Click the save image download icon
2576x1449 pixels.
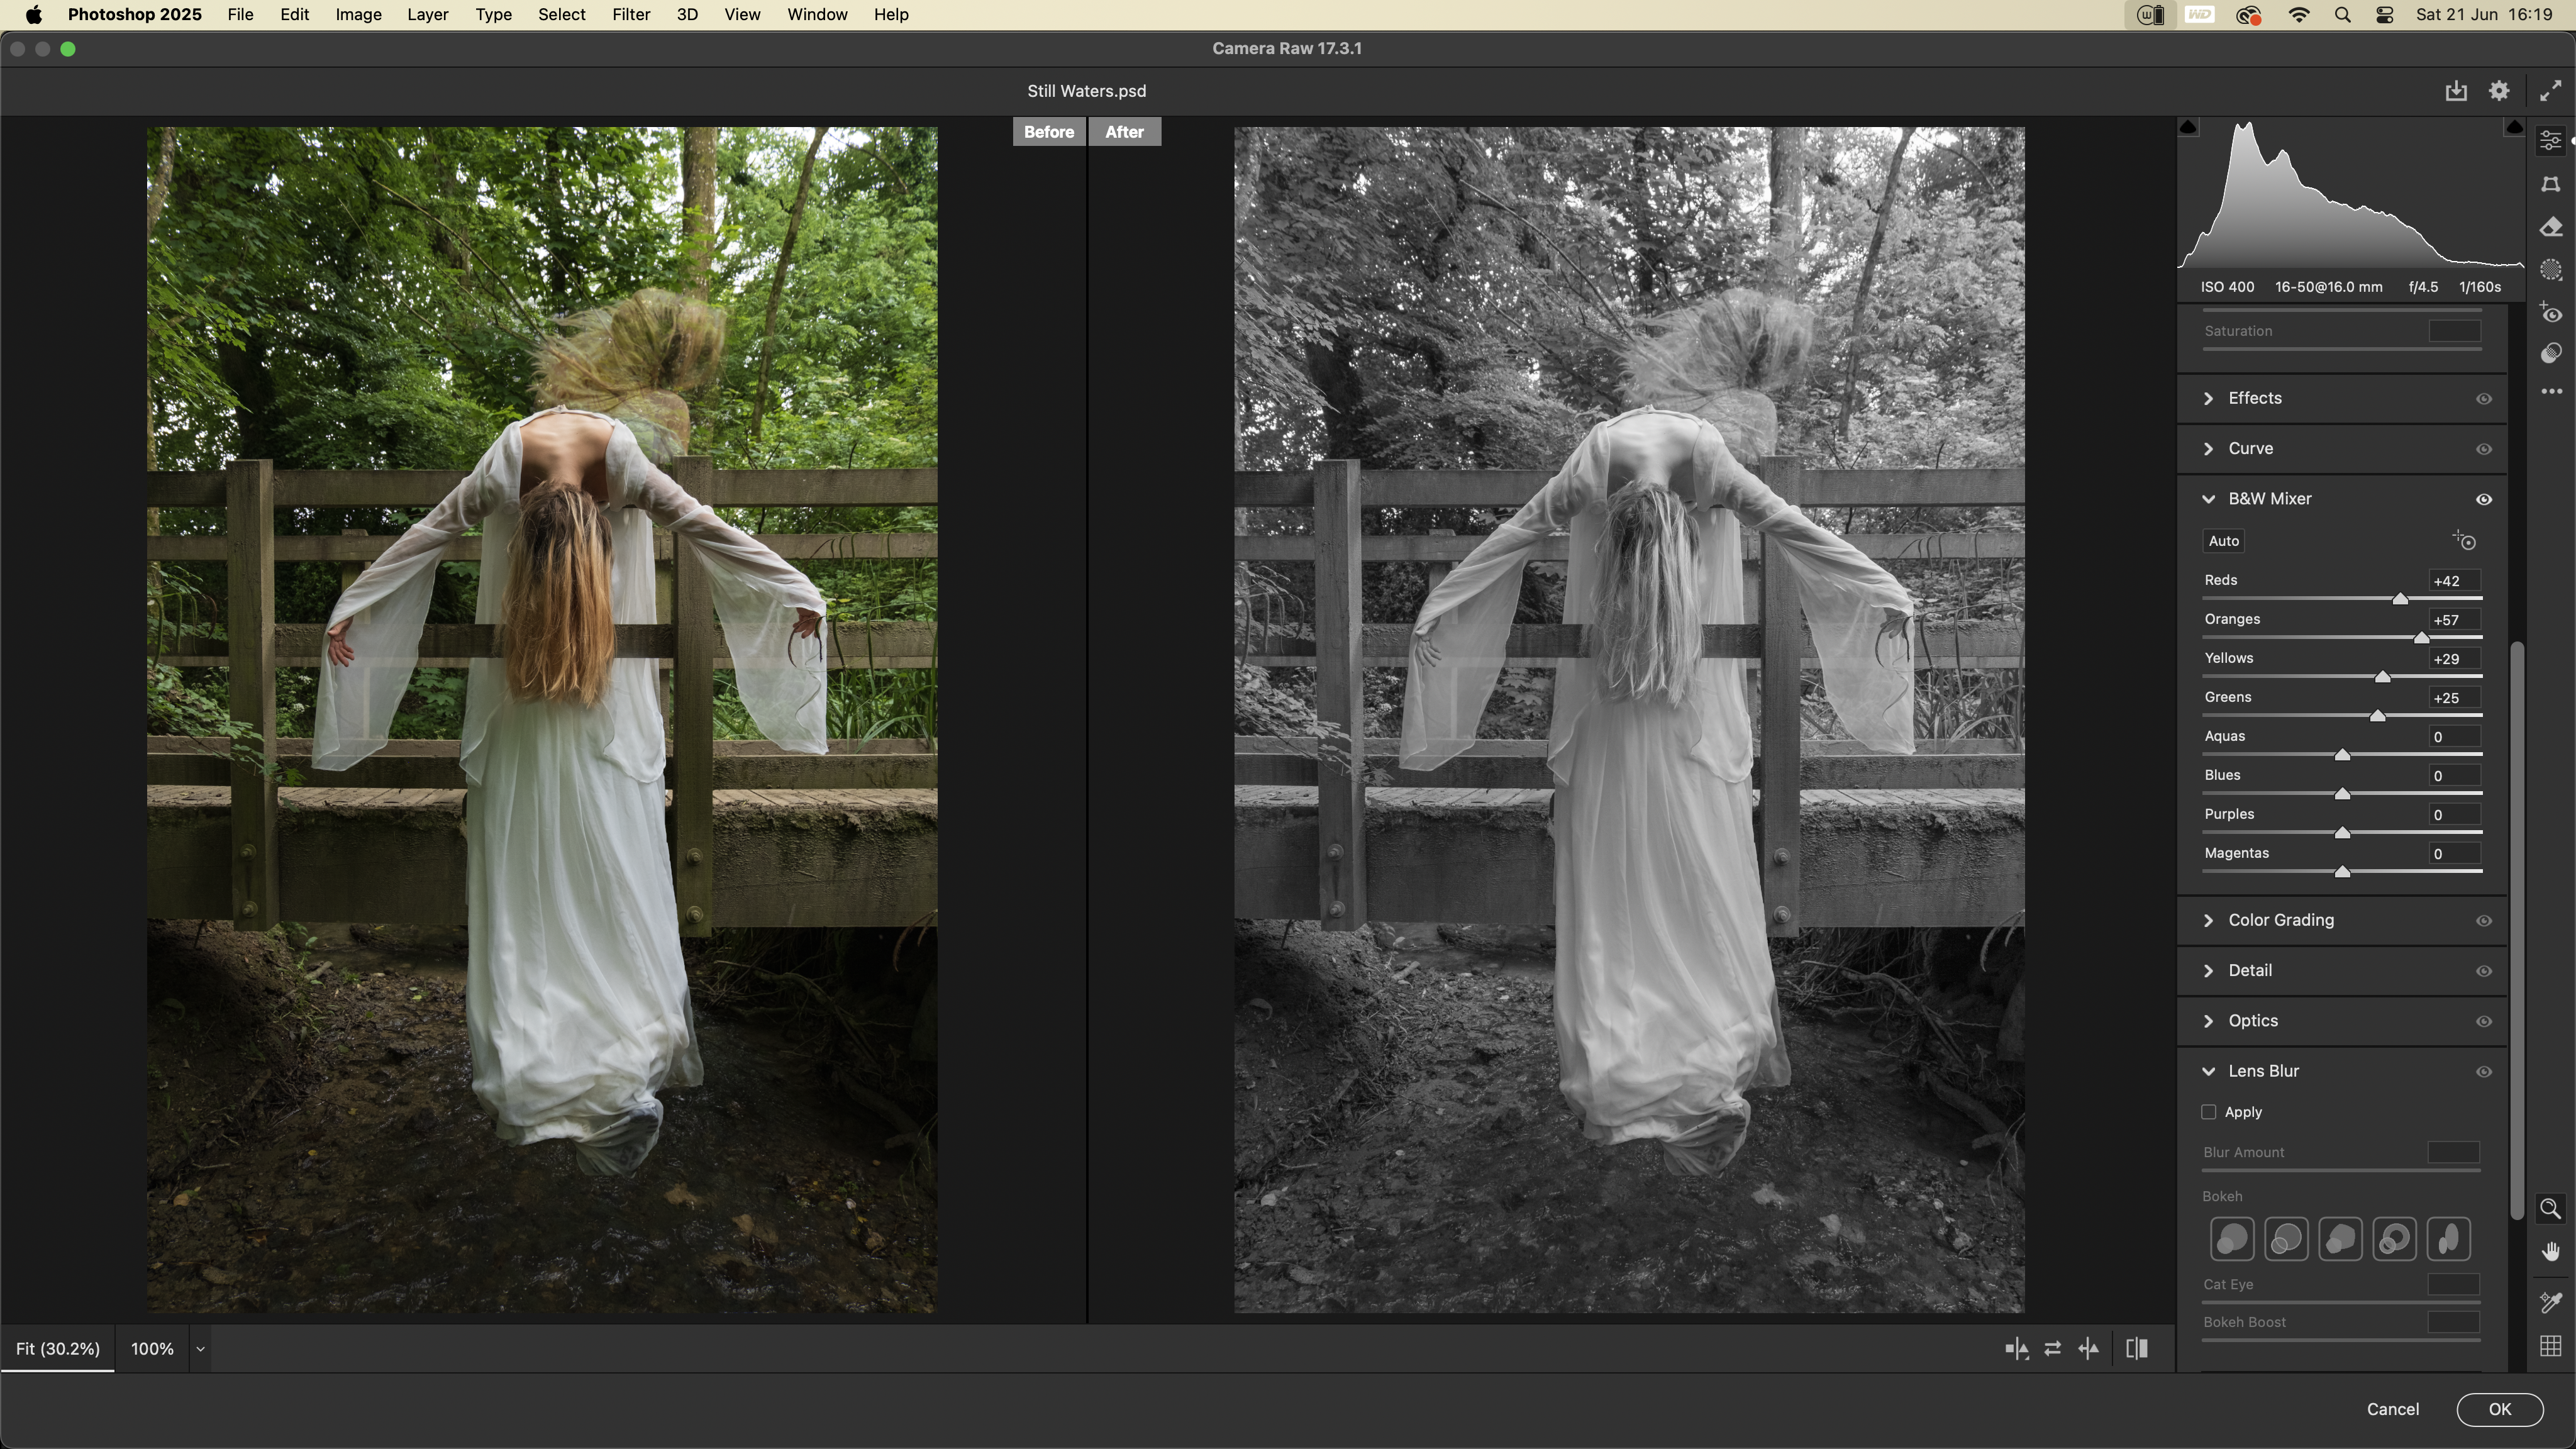[x=2456, y=91]
